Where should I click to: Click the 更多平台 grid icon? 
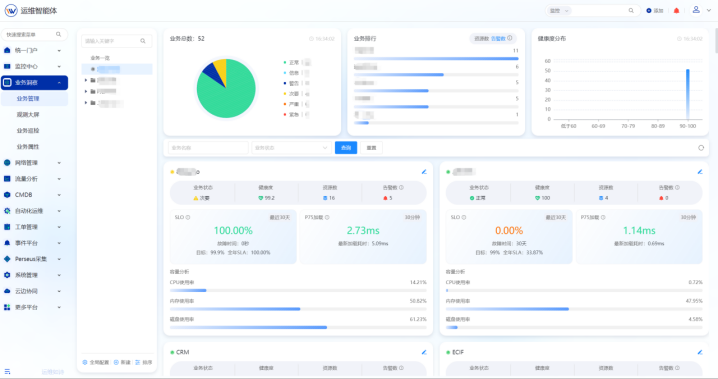click(7, 307)
